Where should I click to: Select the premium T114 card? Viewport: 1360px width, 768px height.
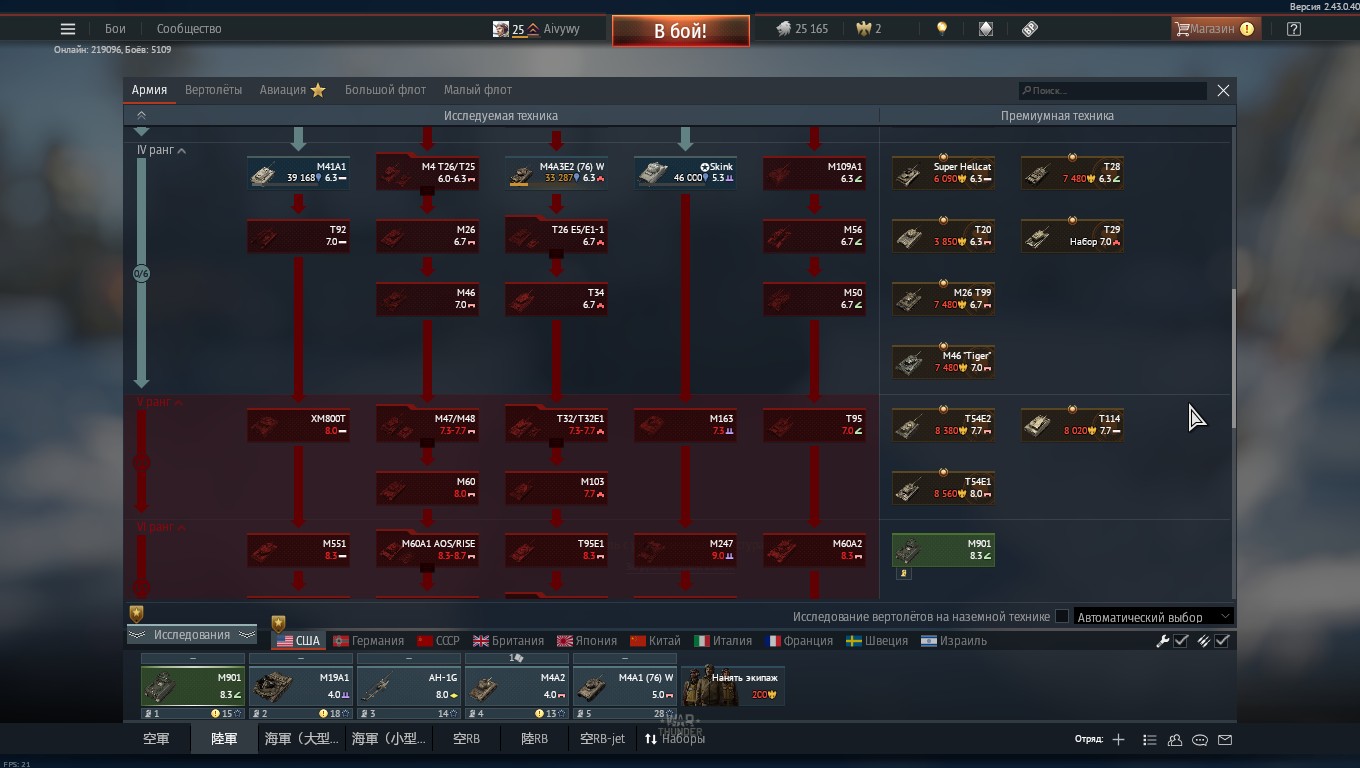coord(1072,425)
